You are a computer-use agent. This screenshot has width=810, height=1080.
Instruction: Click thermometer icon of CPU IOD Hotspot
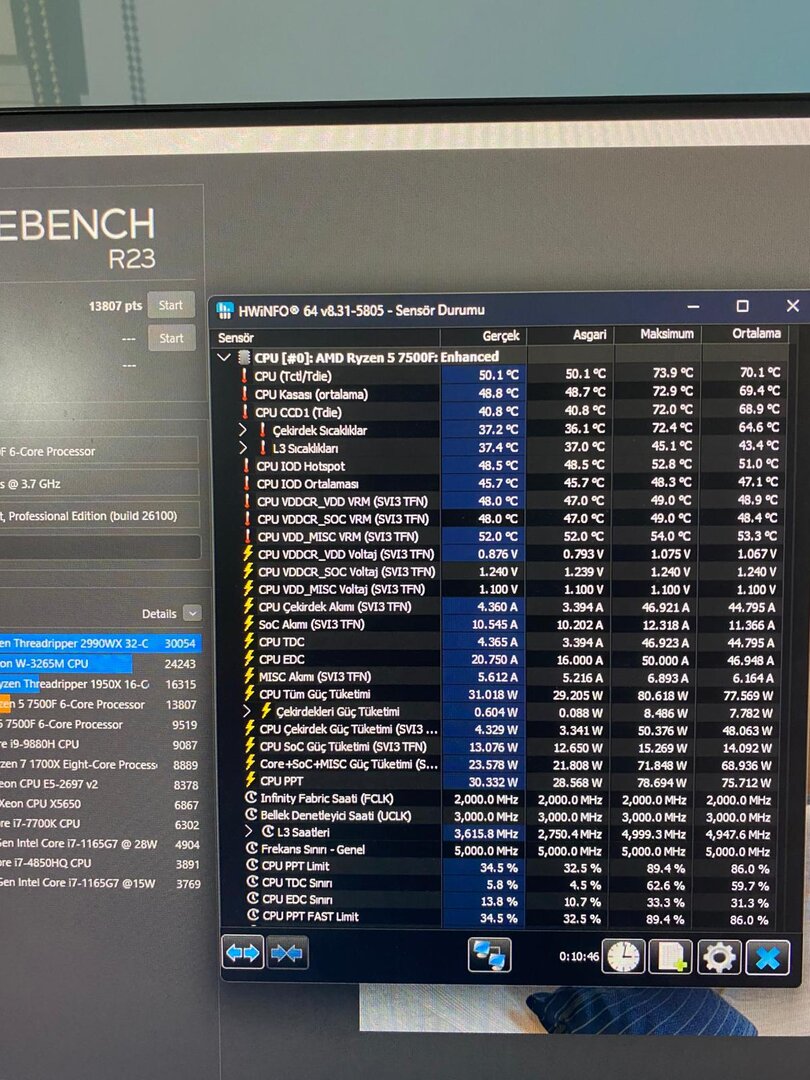point(247,466)
